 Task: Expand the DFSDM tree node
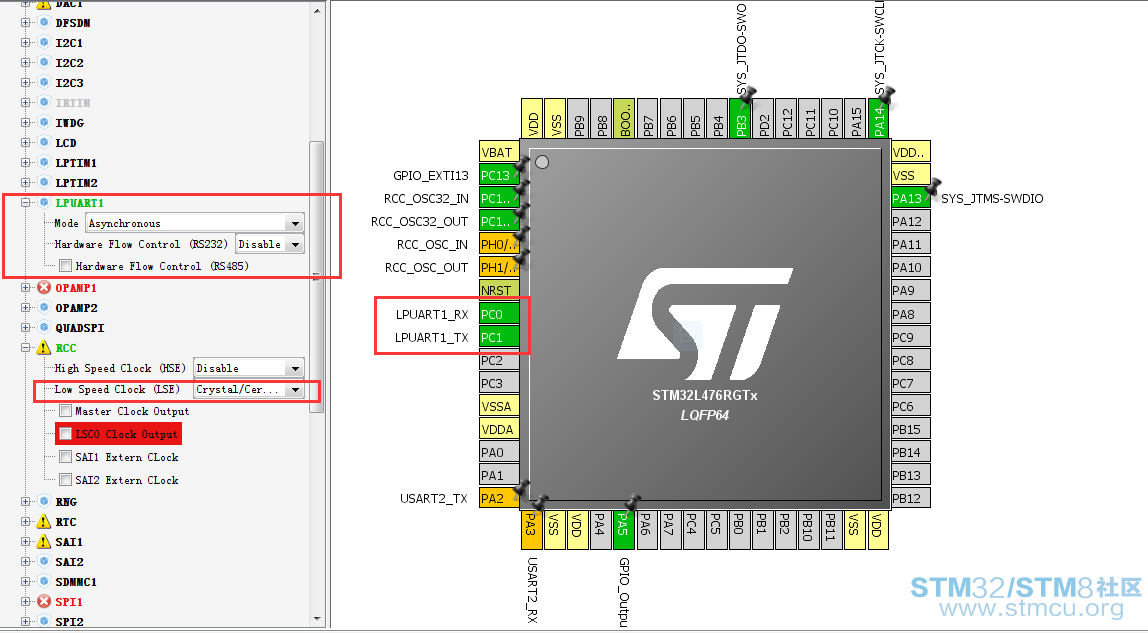(x=26, y=23)
